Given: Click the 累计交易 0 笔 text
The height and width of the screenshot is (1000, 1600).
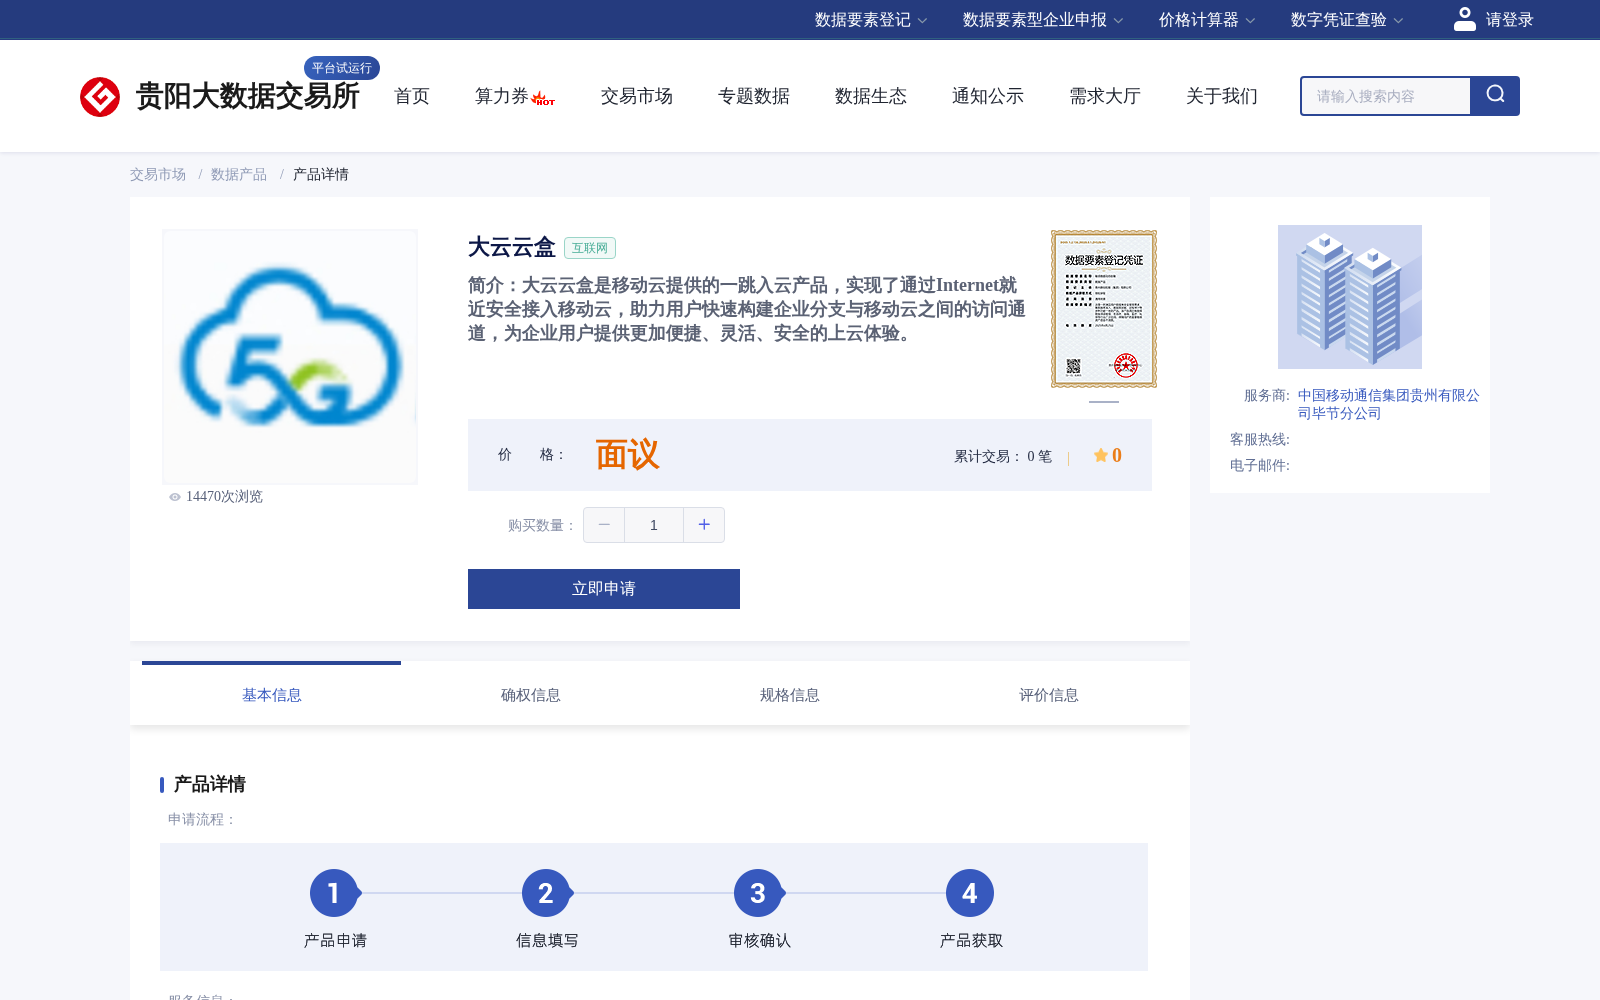Looking at the screenshot, I should pyautogui.click(x=1003, y=456).
